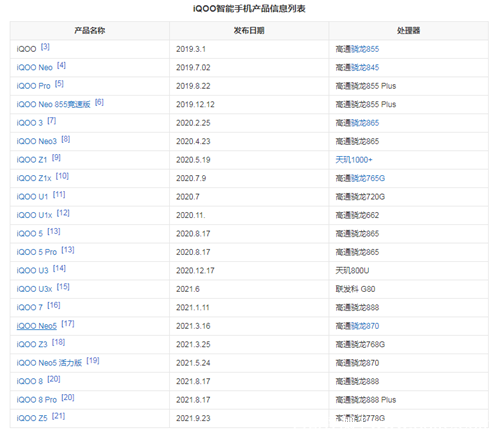Click the processor column header
The height and width of the screenshot is (438, 500).
pyautogui.click(x=408, y=31)
